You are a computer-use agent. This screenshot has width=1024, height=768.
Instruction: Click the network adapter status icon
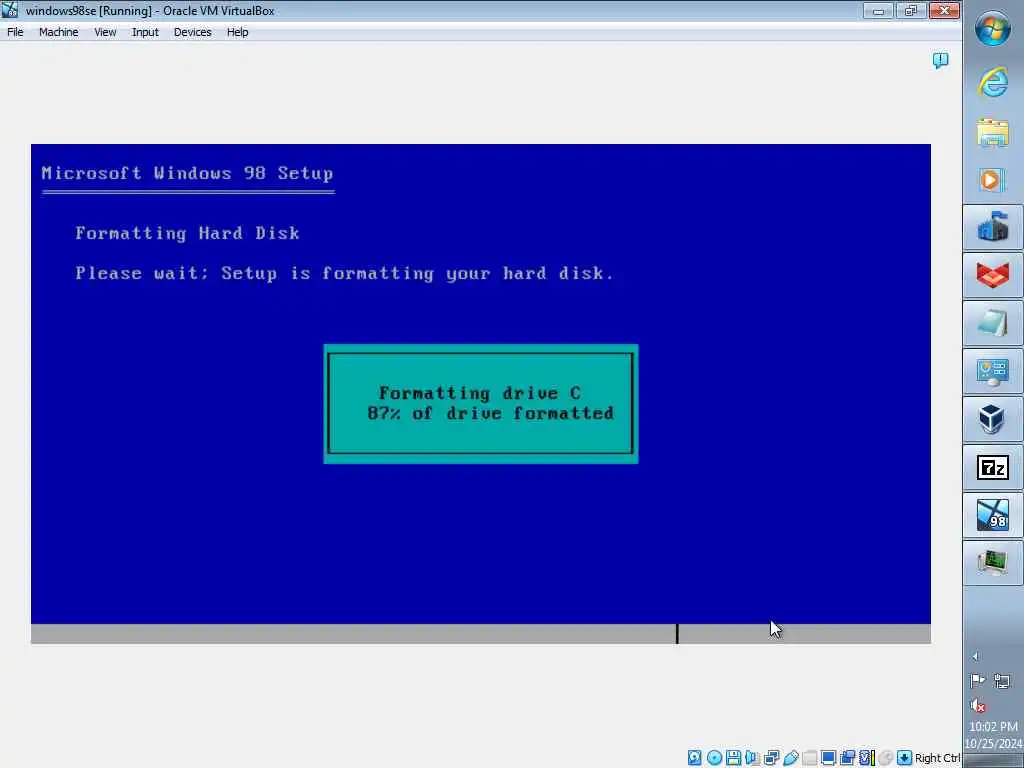(x=772, y=758)
